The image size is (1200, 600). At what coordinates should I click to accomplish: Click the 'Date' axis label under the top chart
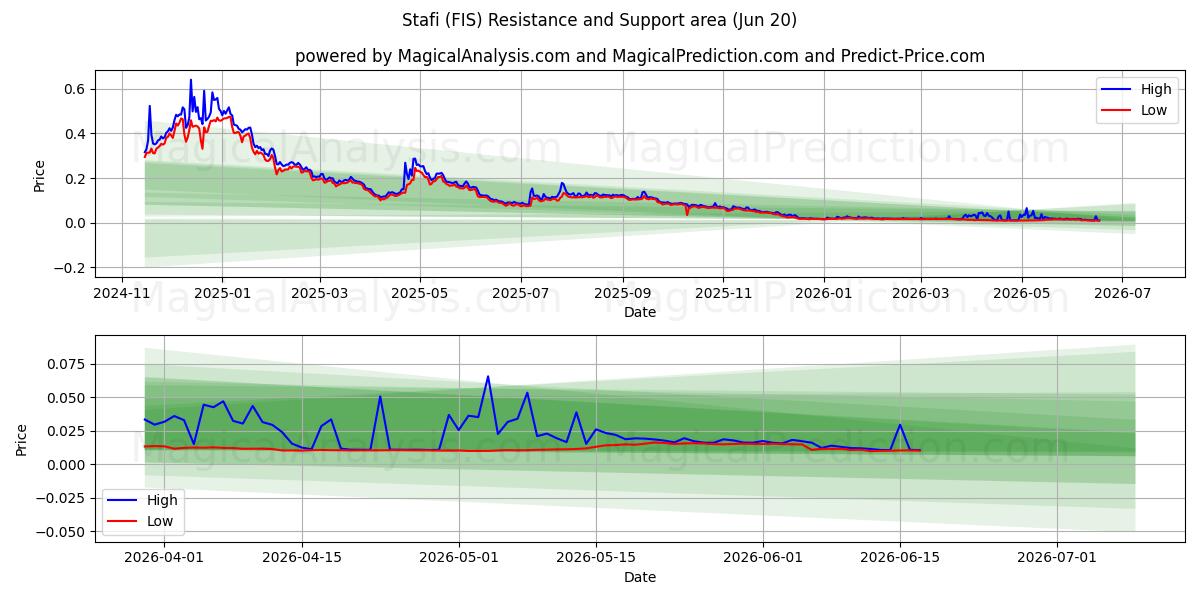click(x=640, y=312)
